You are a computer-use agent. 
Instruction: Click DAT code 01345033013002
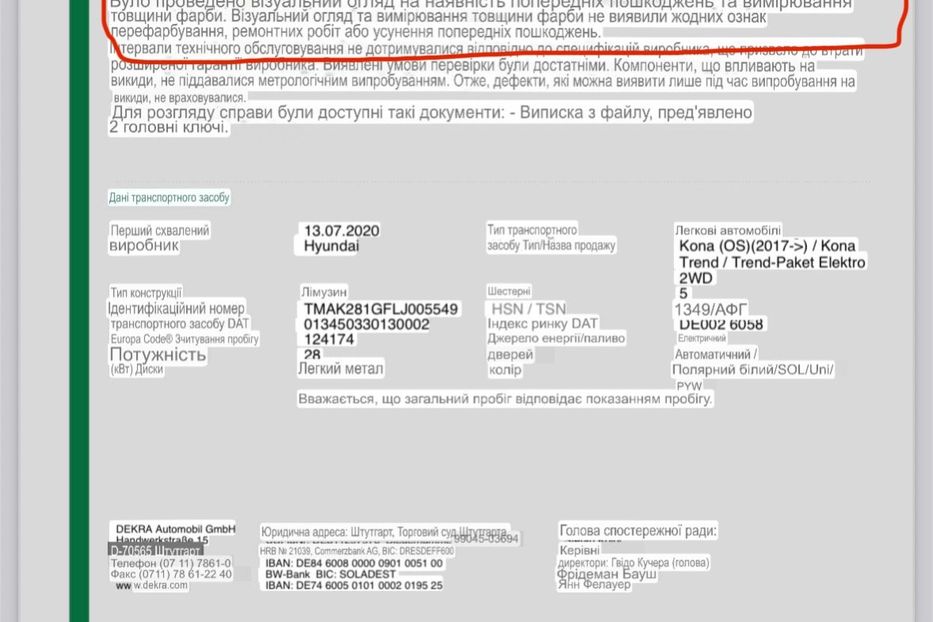[367, 324]
